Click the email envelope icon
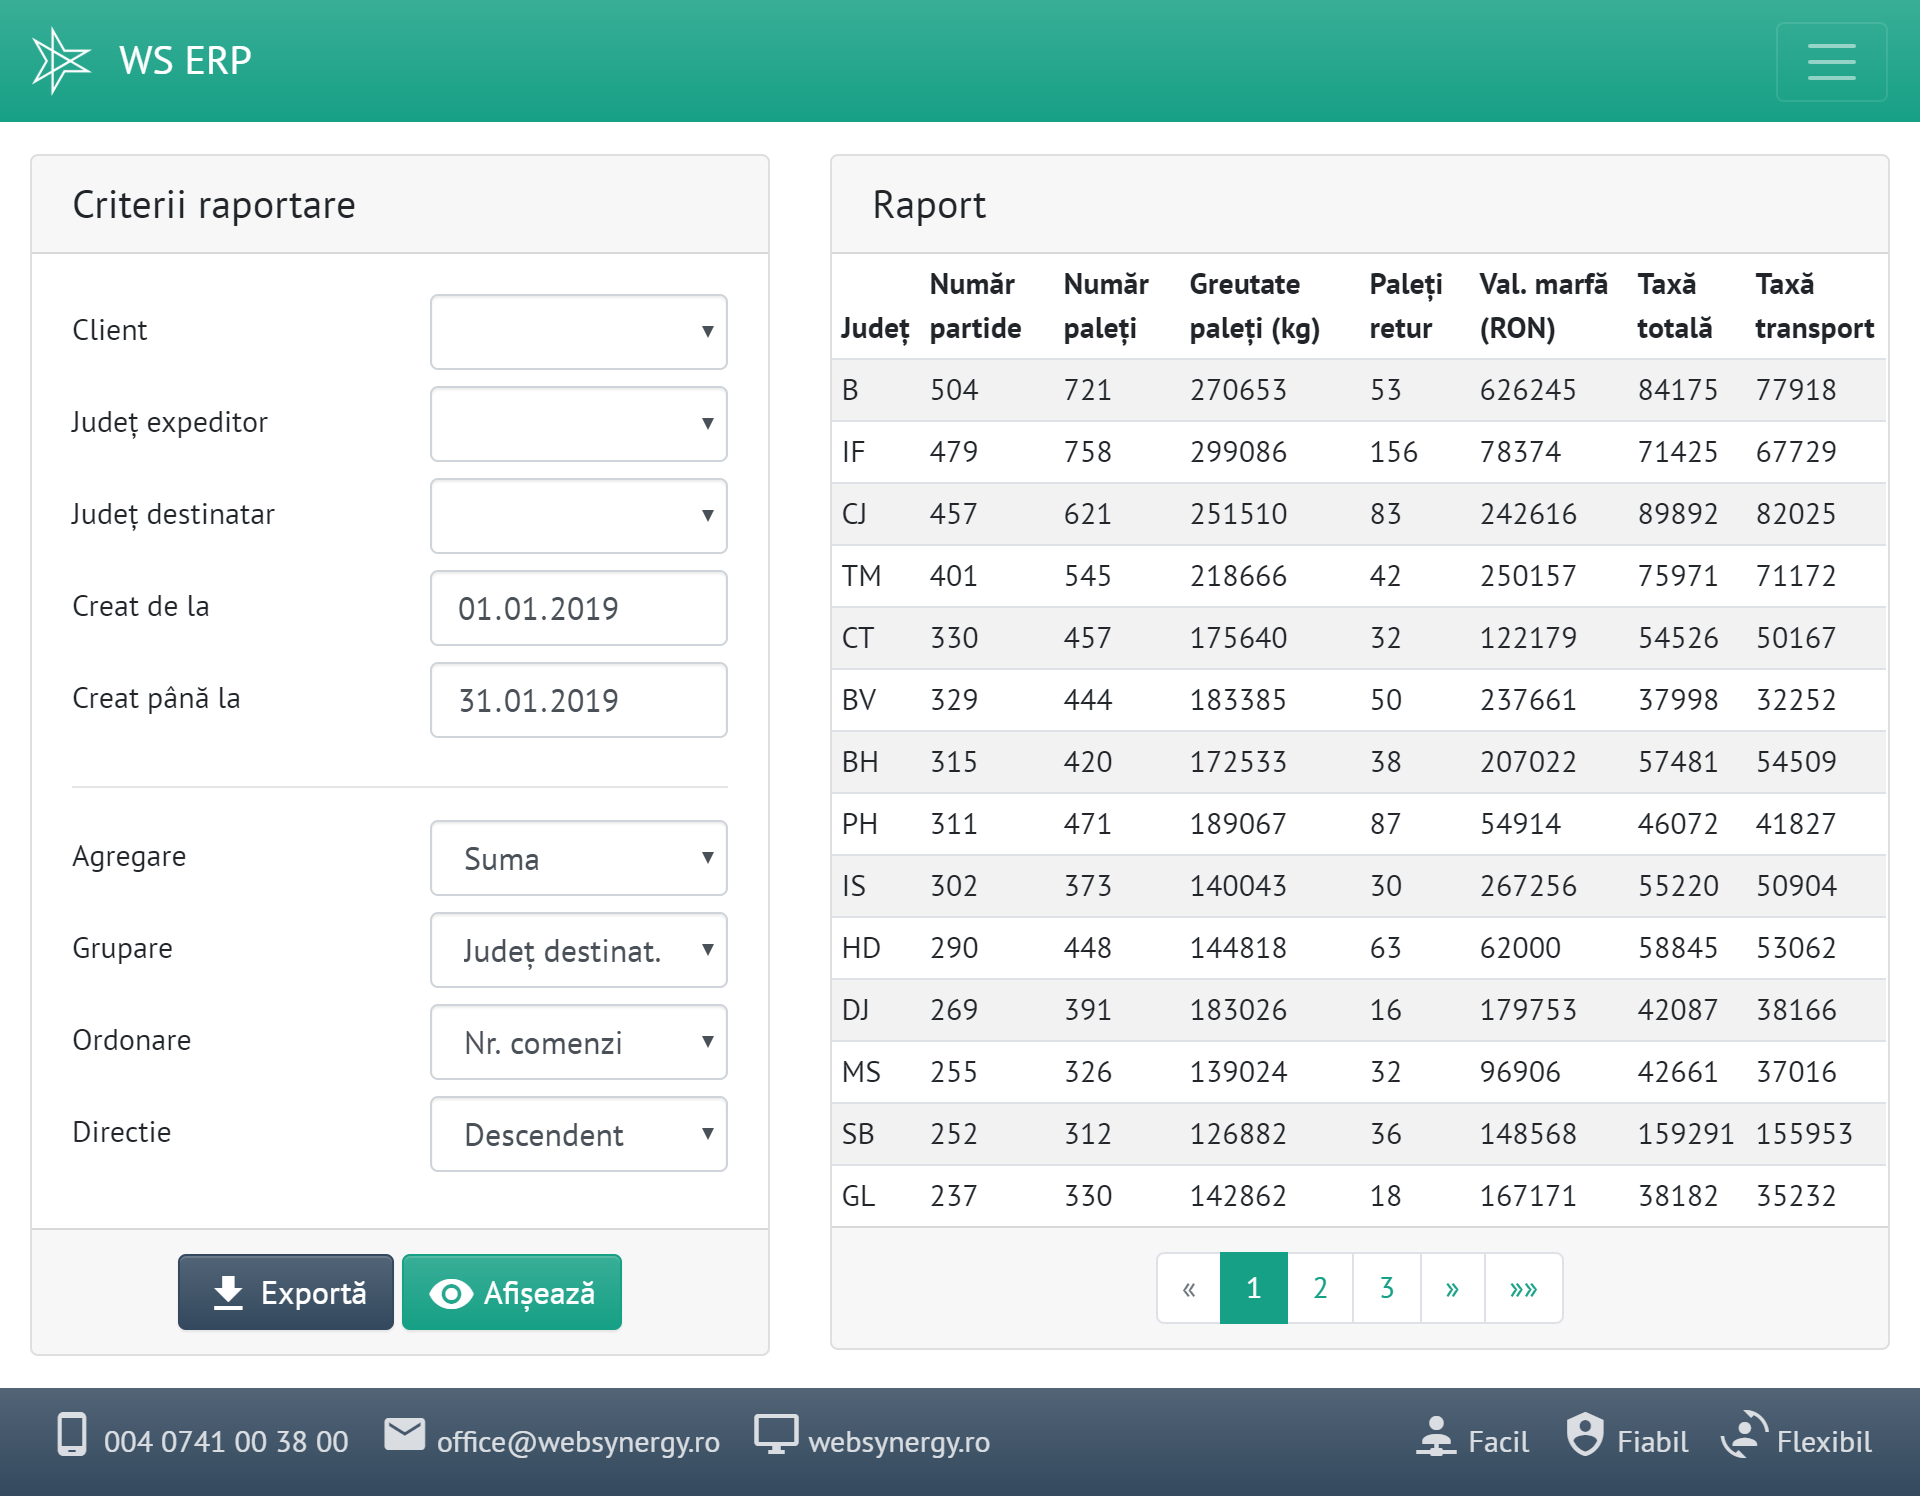 point(405,1434)
